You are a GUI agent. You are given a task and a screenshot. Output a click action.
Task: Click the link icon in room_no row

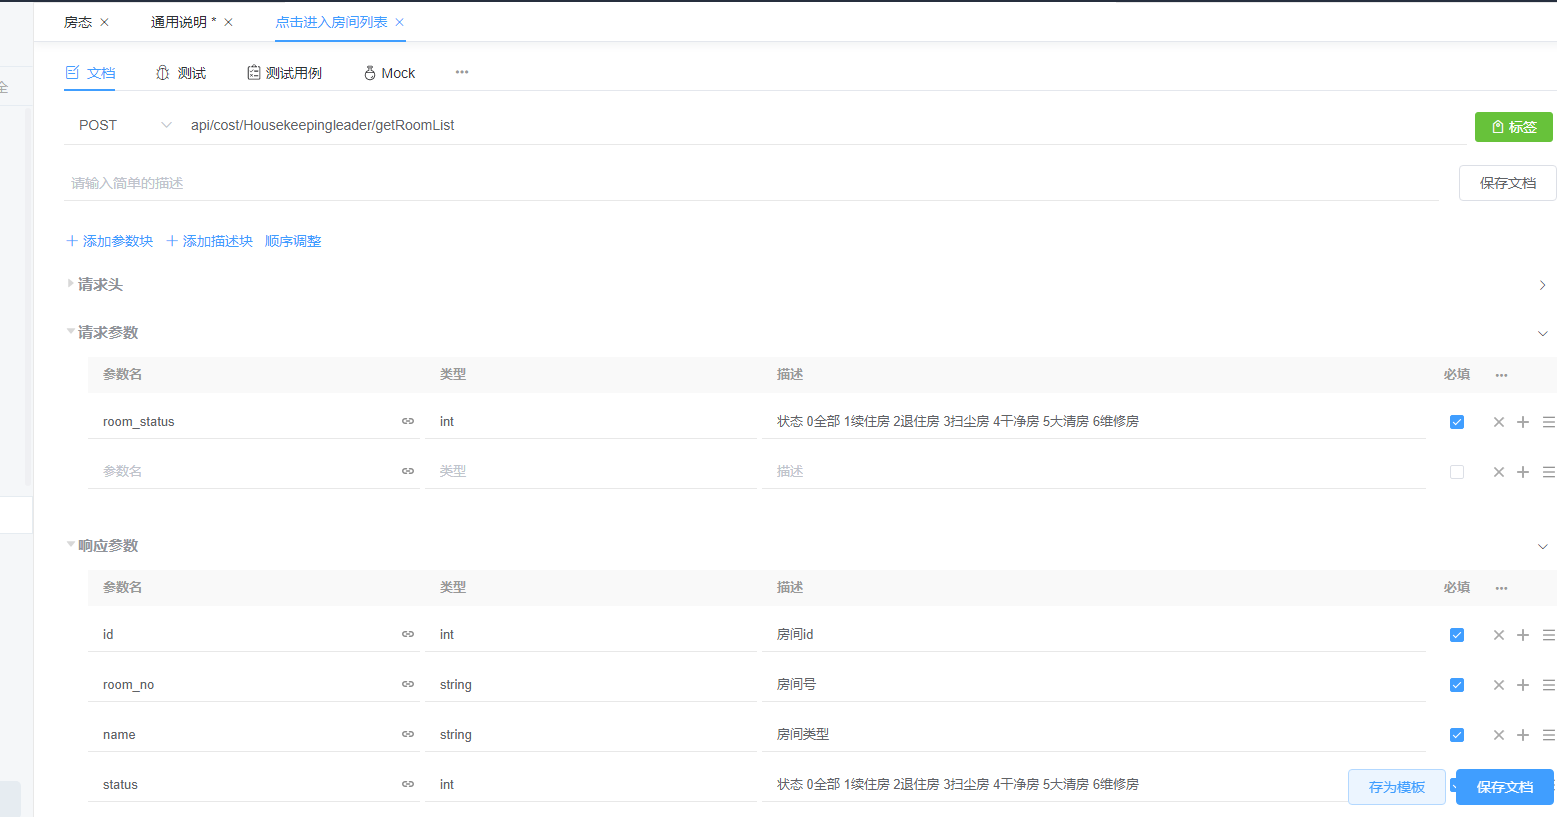pos(408,685)
